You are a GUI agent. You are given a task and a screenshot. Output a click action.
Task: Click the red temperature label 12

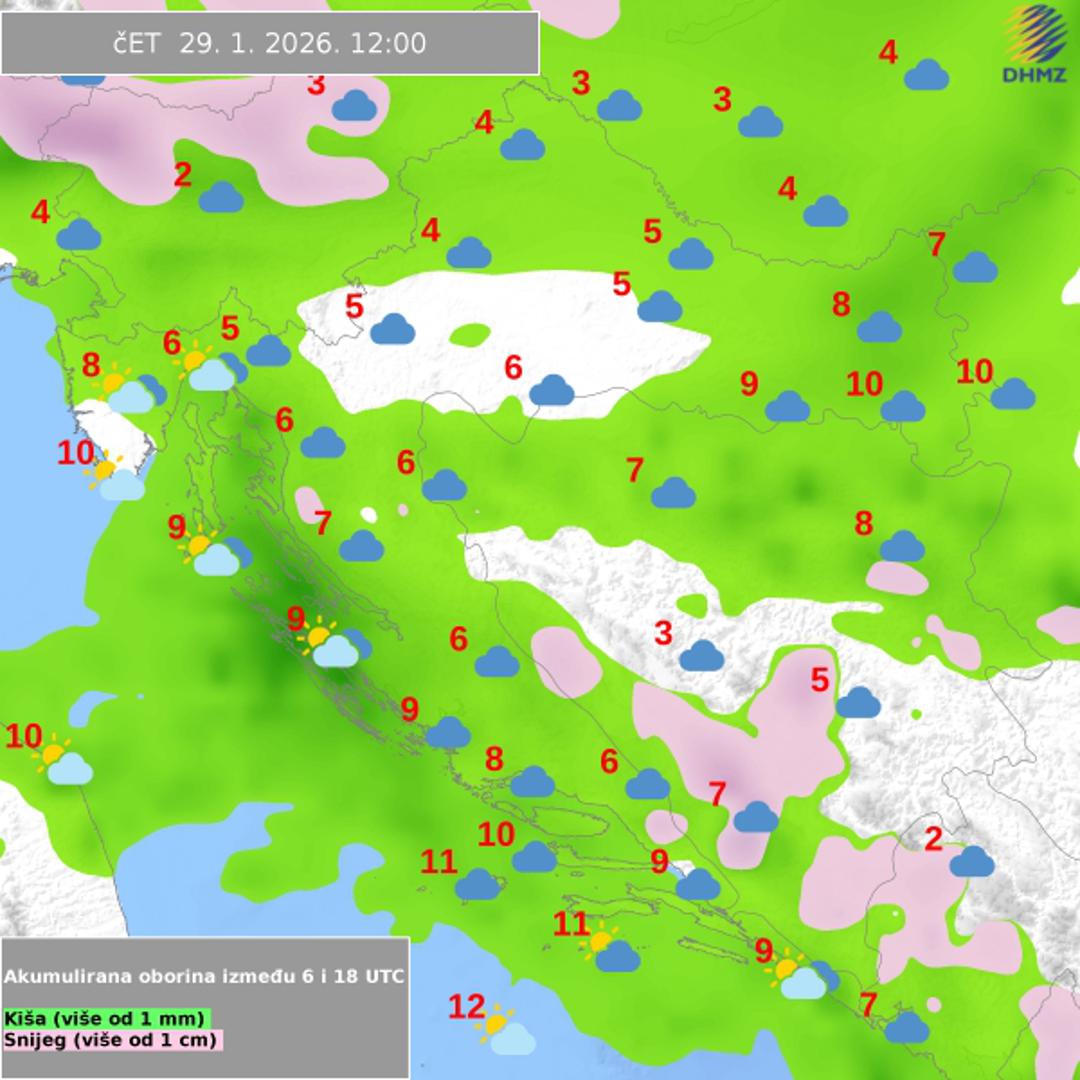point(466,1007)
